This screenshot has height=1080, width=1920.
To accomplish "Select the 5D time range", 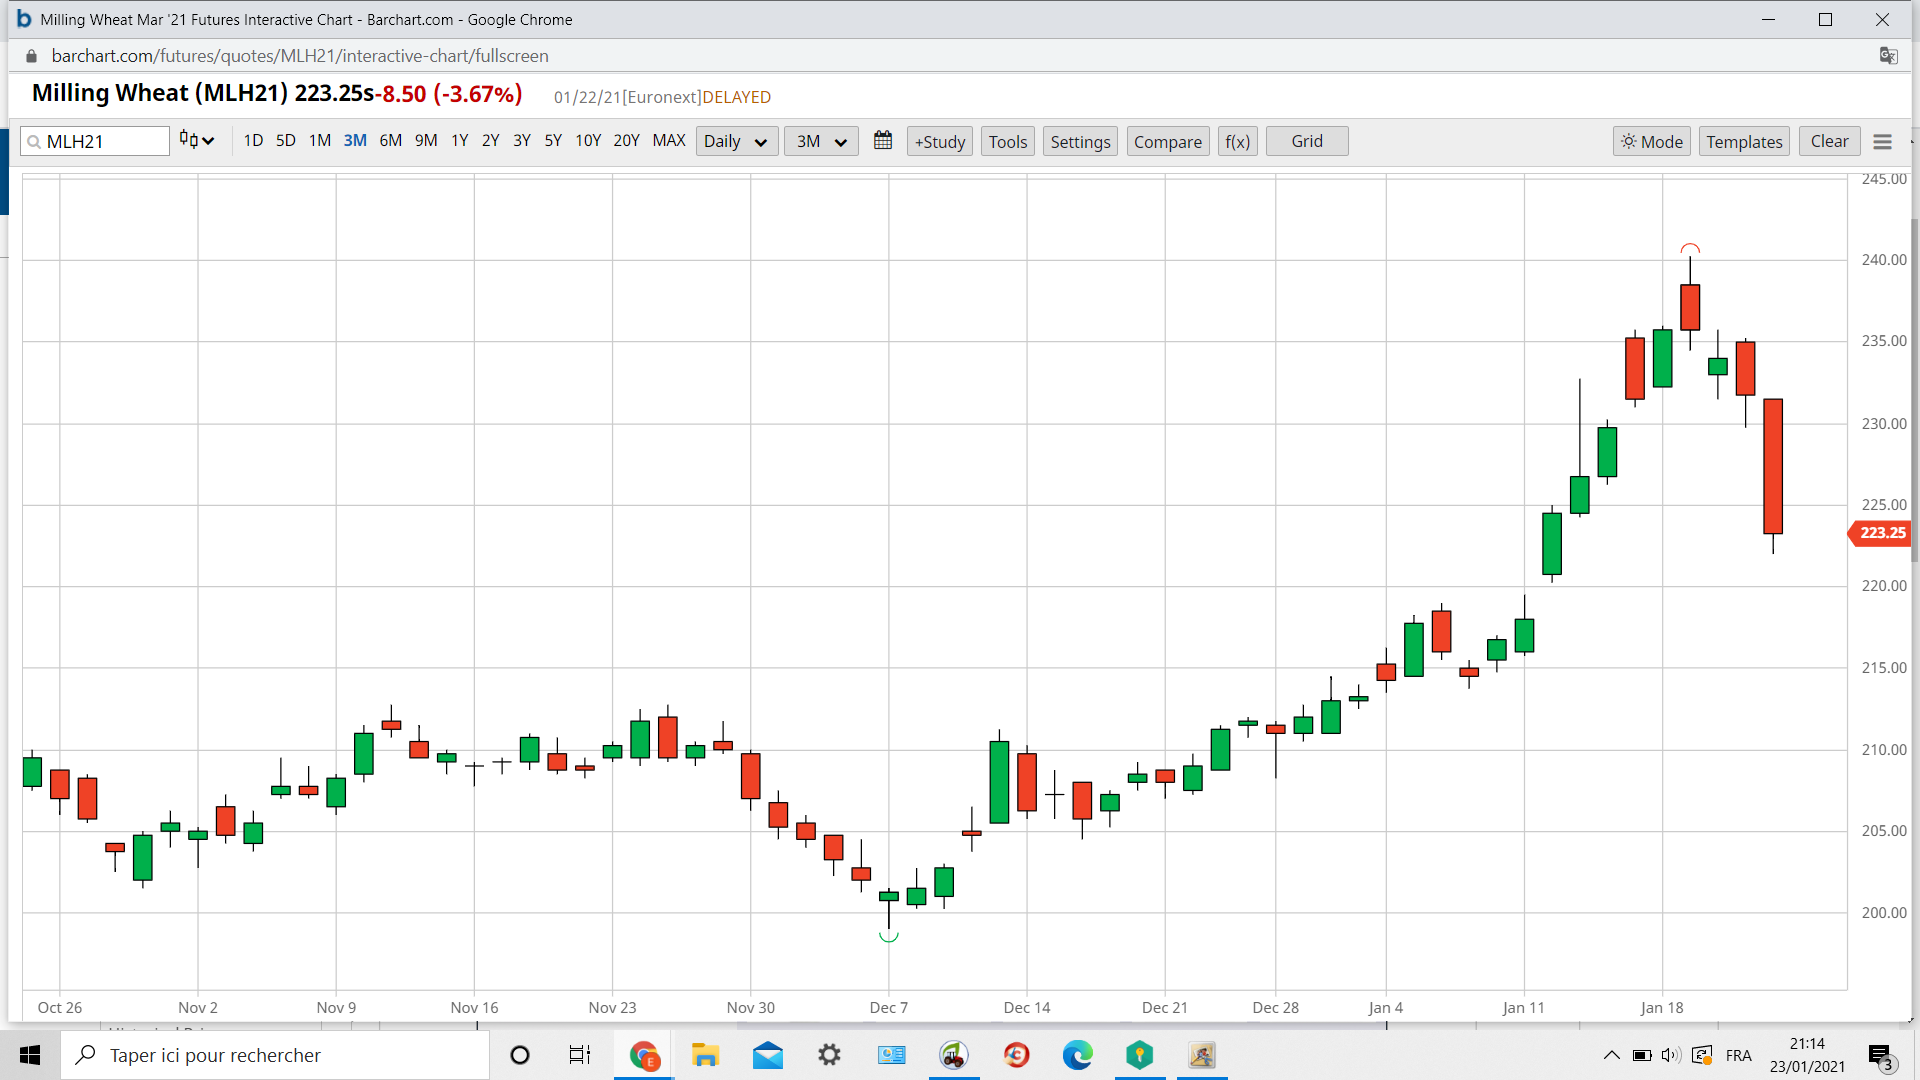I will click(x=286, y=141).
